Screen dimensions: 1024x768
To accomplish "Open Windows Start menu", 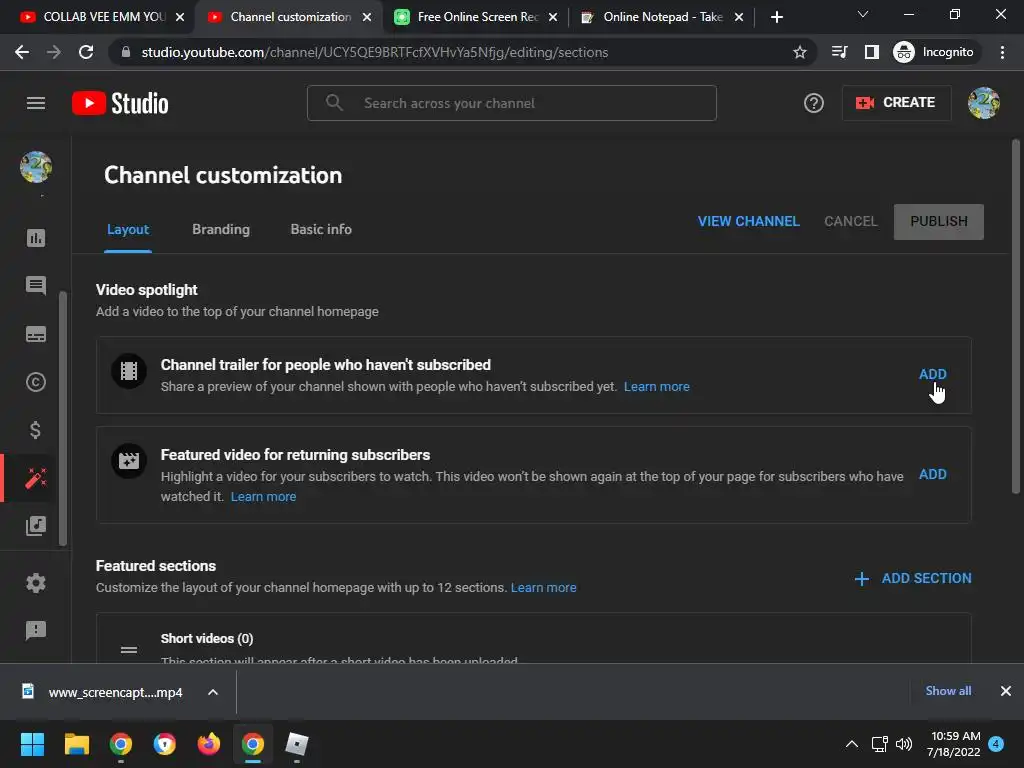I will [33, 744].
